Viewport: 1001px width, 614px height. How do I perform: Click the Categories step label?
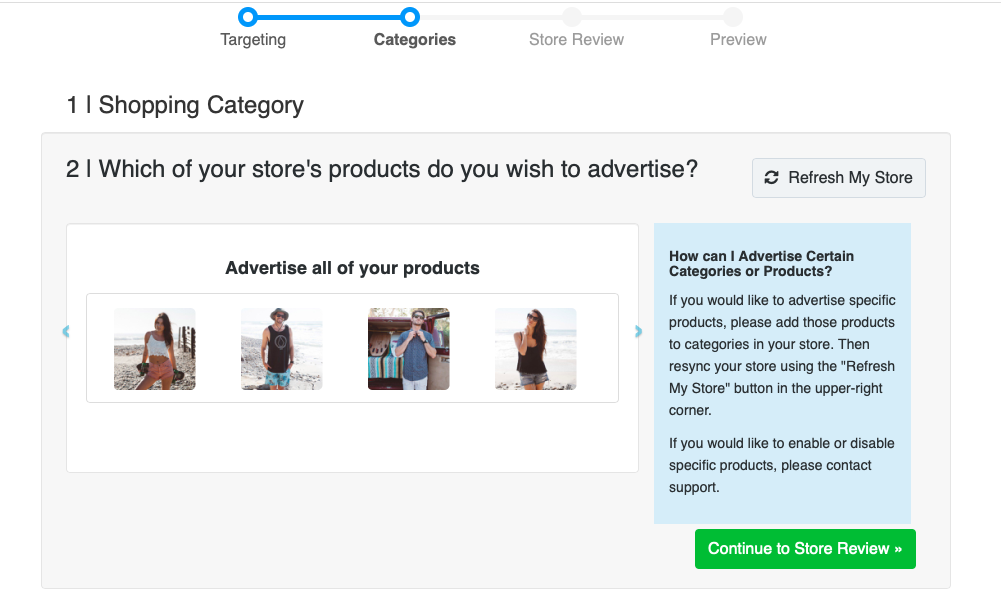click(414, 39)
